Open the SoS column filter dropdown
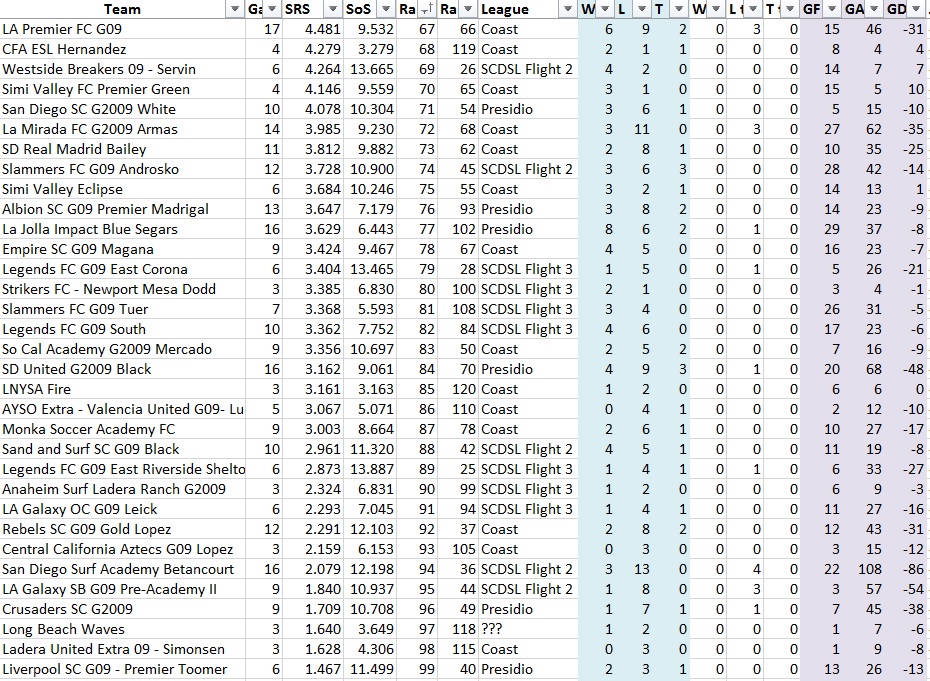This screenshot has width=930, height=681. pyautogui.click(x=384, y=9)
